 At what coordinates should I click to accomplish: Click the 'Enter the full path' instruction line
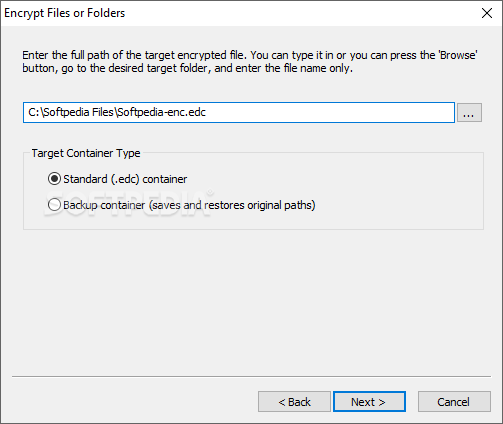click(250, 55)
